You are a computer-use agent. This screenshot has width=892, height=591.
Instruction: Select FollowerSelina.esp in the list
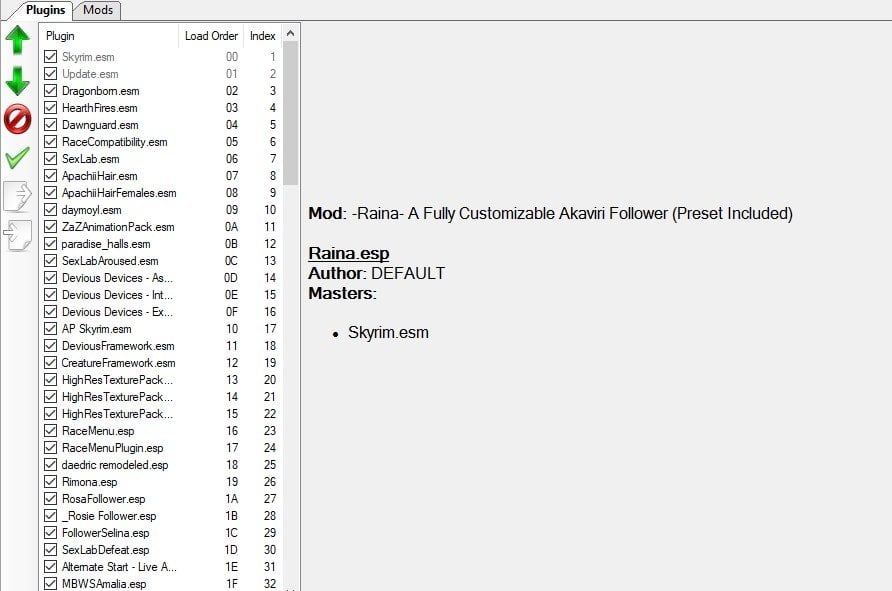pyautogui.click(x=105, y=533)
